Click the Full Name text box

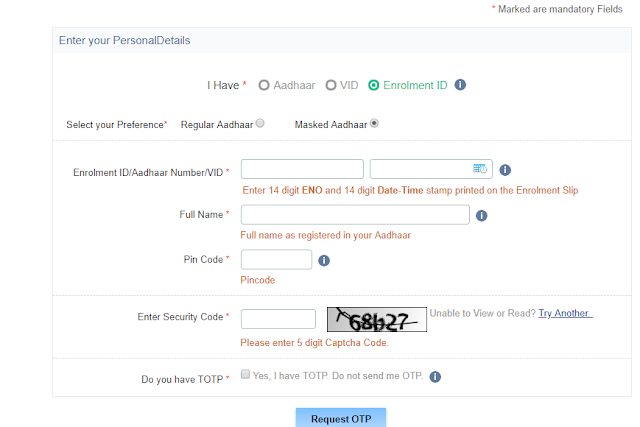pos(355,215)
